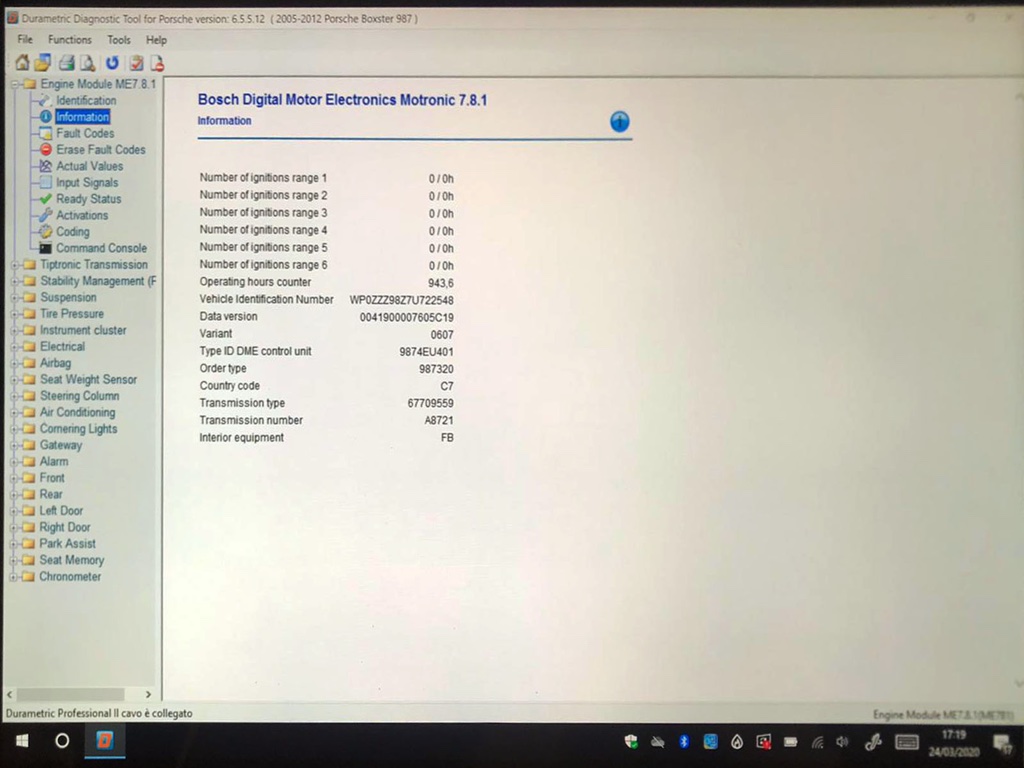
Task: Select the Left Door module
Action: [61, 511]
